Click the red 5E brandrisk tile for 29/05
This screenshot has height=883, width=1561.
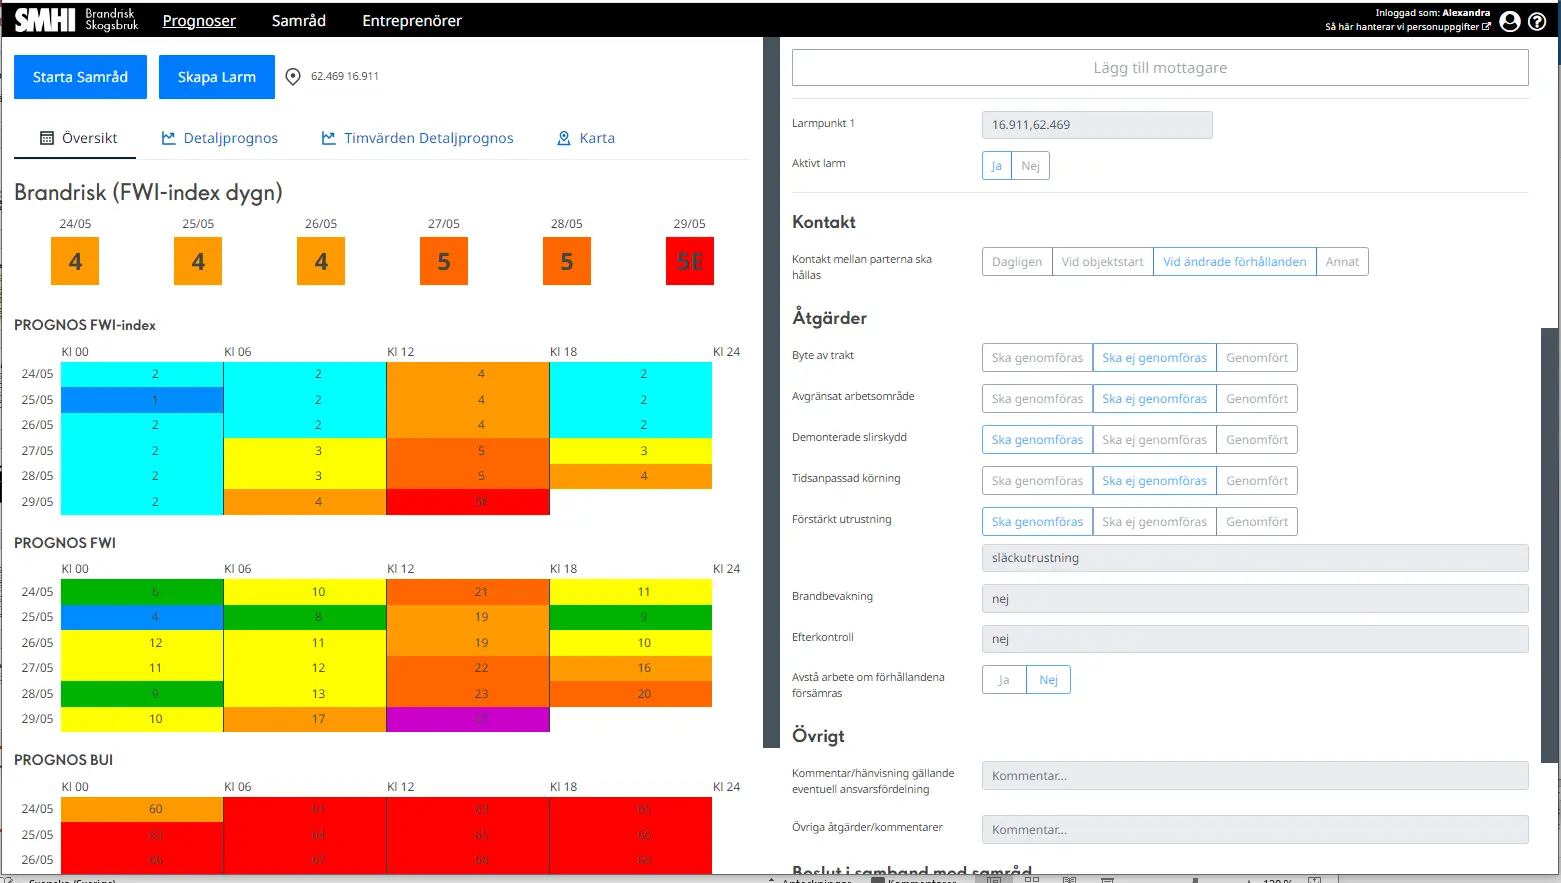click(690, 262)
